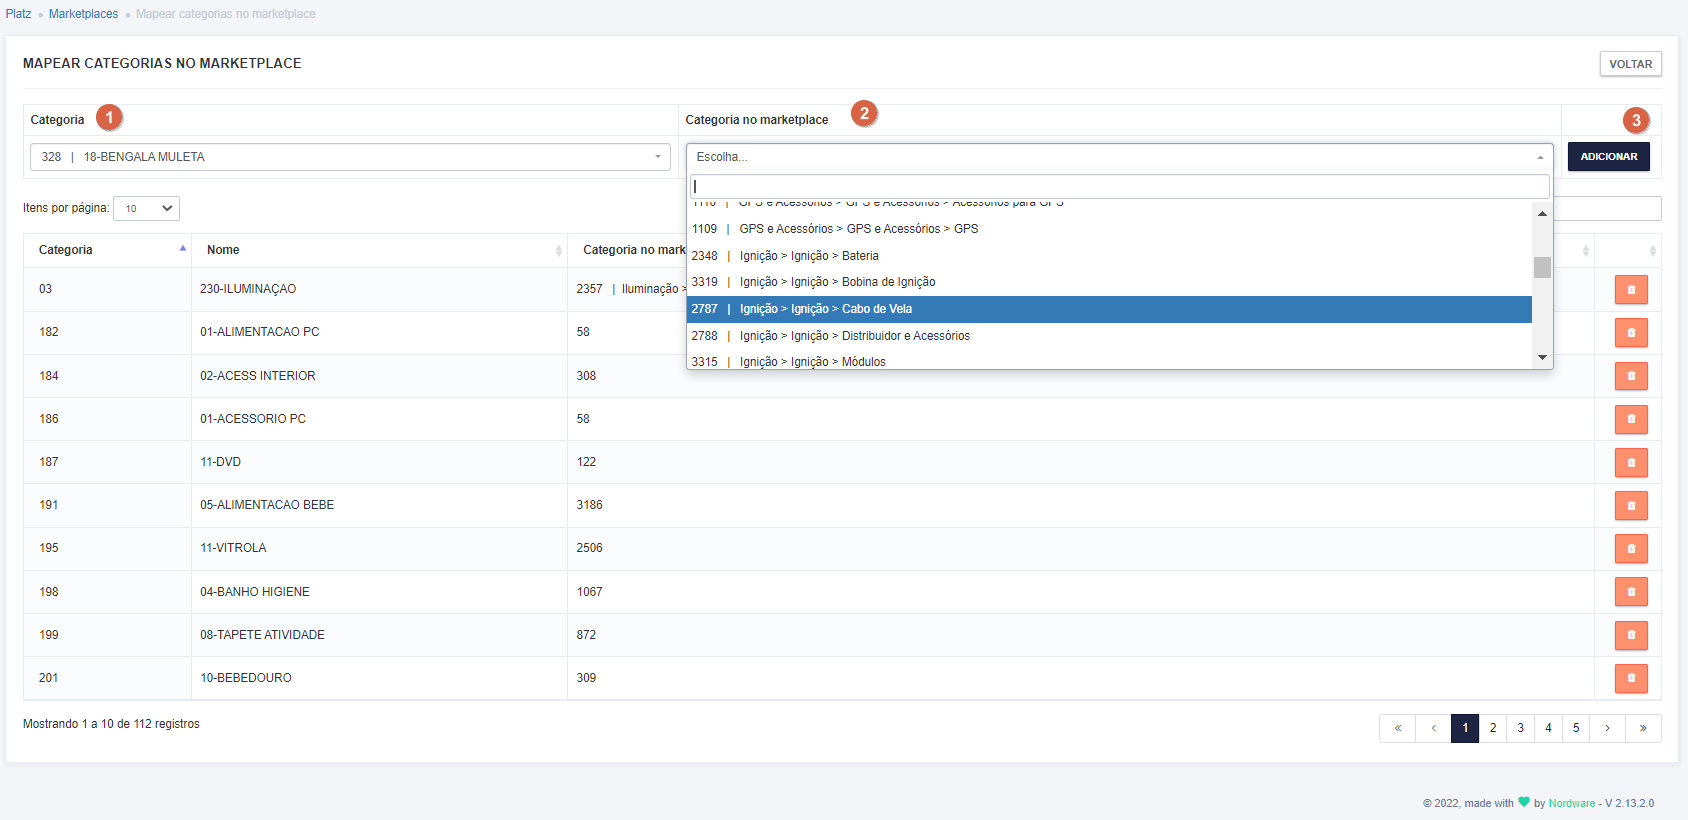The width and height of the screenshot is (1688, 820).
Task: Go to previous page arrow
Action: (x=1433, y=728)
